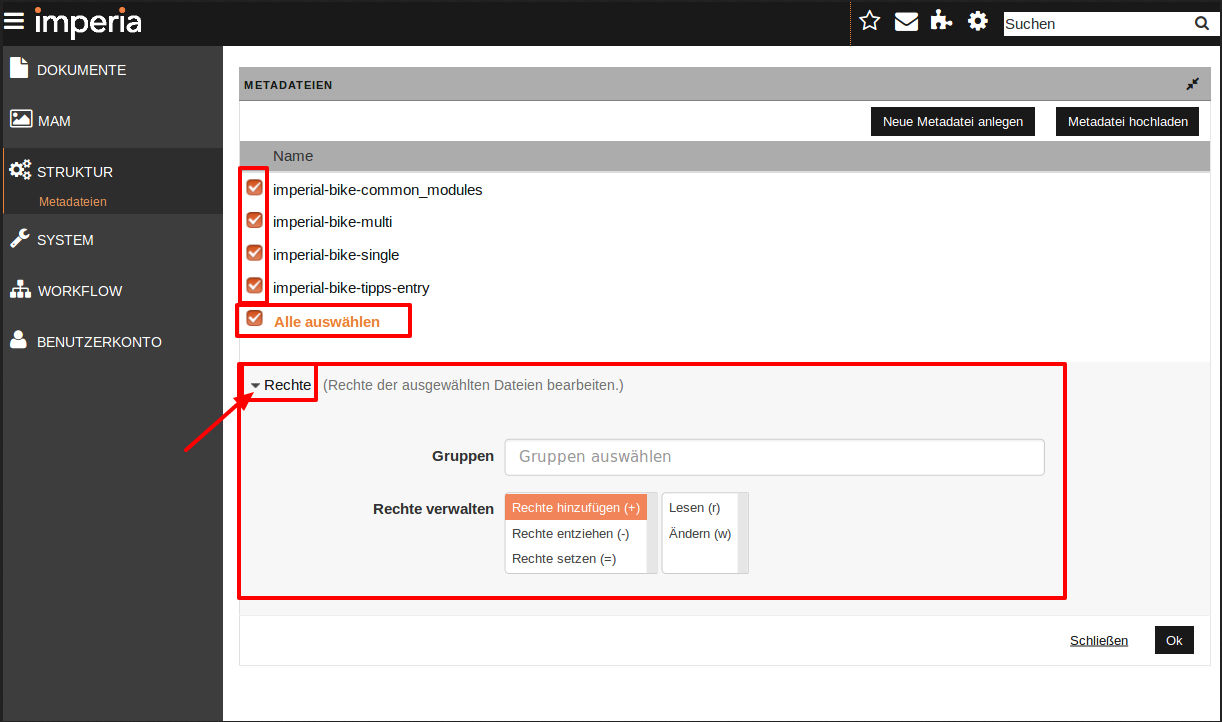Collapse the Metadateien panel via arrows icon
This screenshot has width=1222, height=722.
[x=1192, y=85]
